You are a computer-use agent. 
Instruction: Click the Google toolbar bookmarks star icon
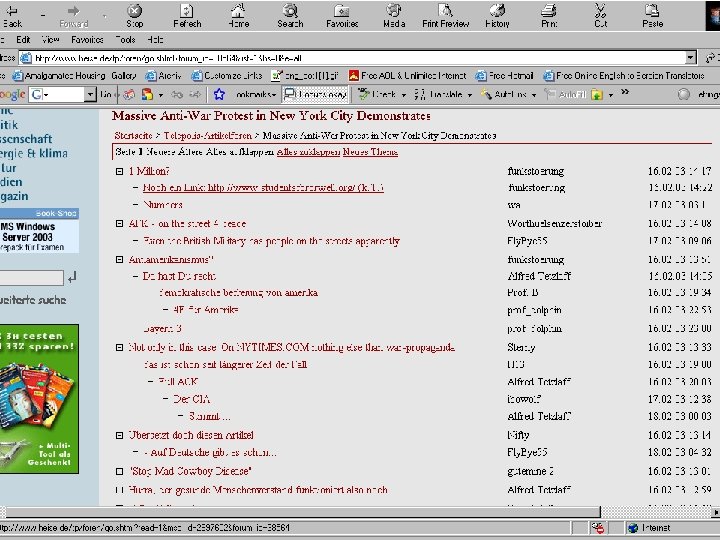[219, 94]
